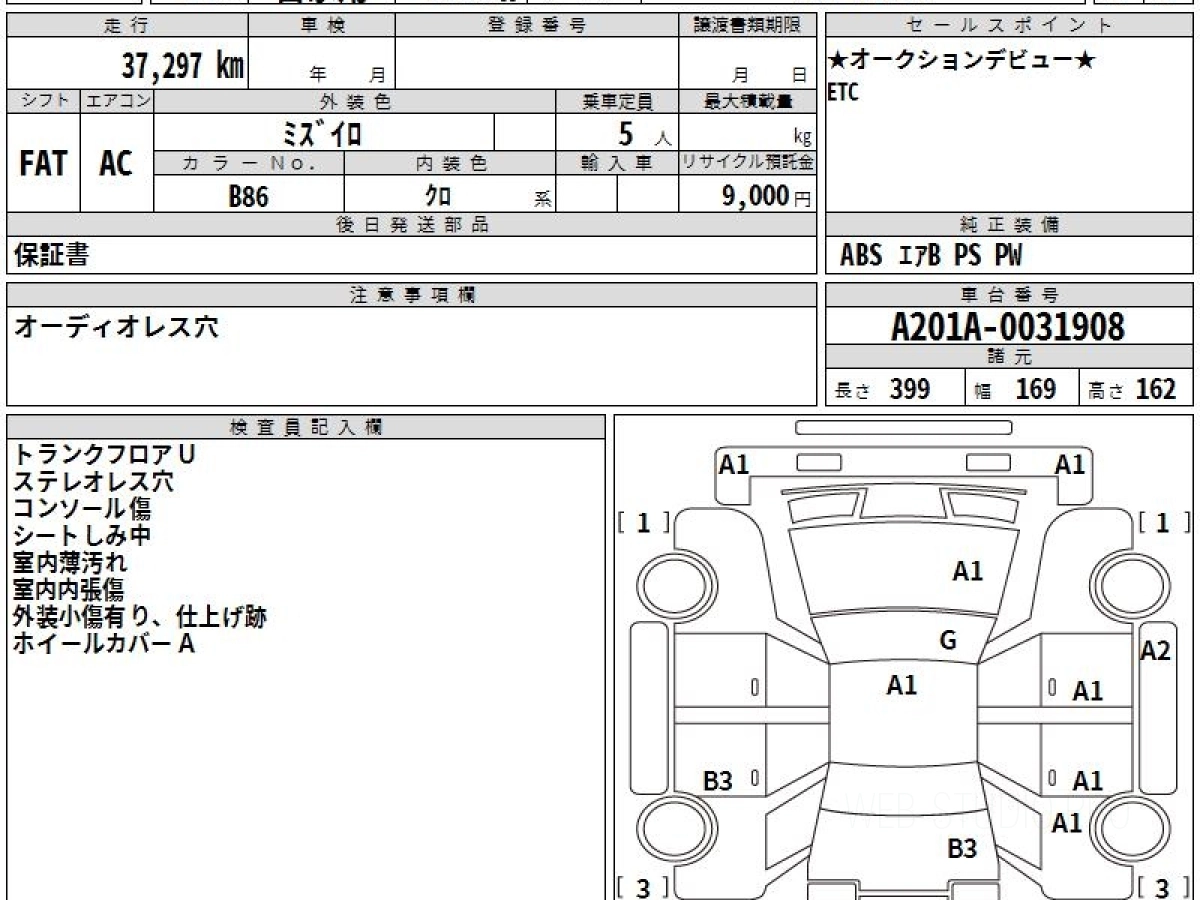
Task: Click the interior color クロ
Action: 438,196
